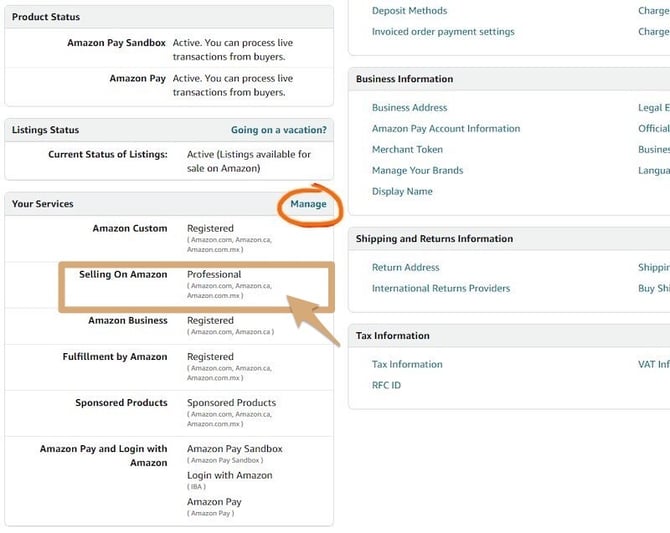Screen dimensions: 670x533
Task: Click Amazon Custom service label
Action: 130,228
